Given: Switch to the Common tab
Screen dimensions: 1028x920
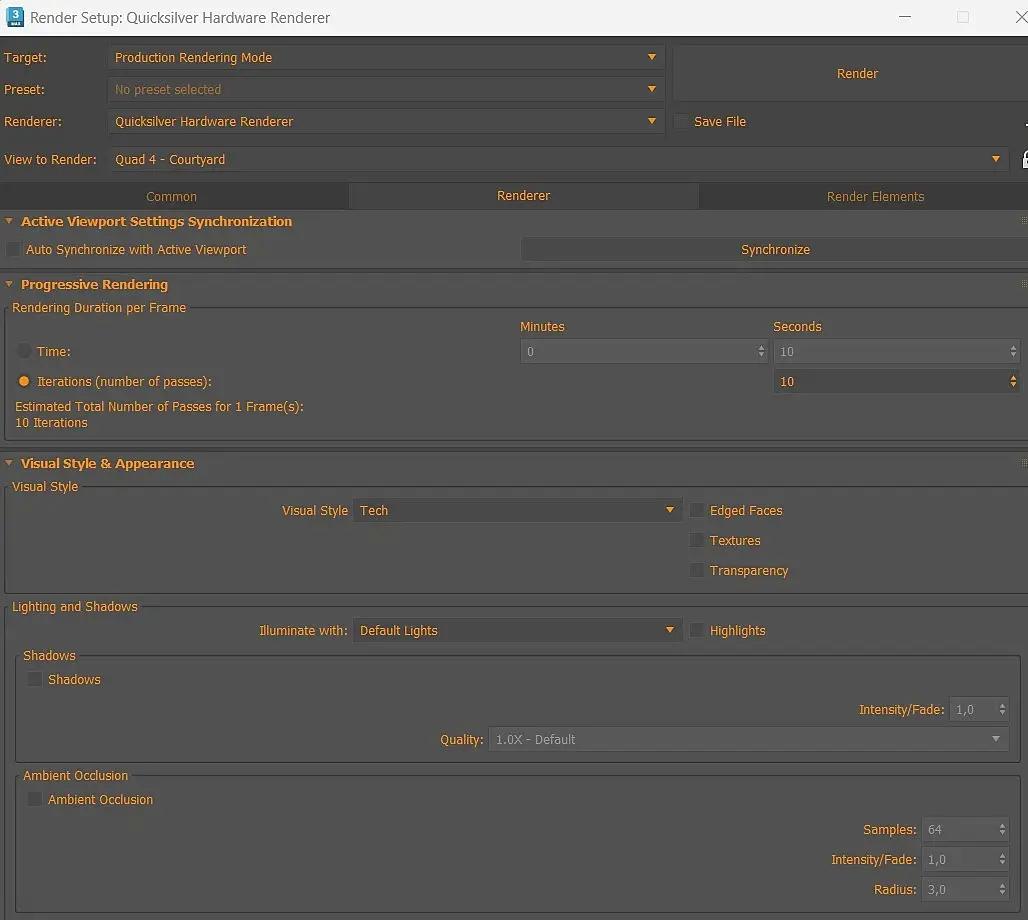Looking at the screenshot, I should tap(172, 196).
